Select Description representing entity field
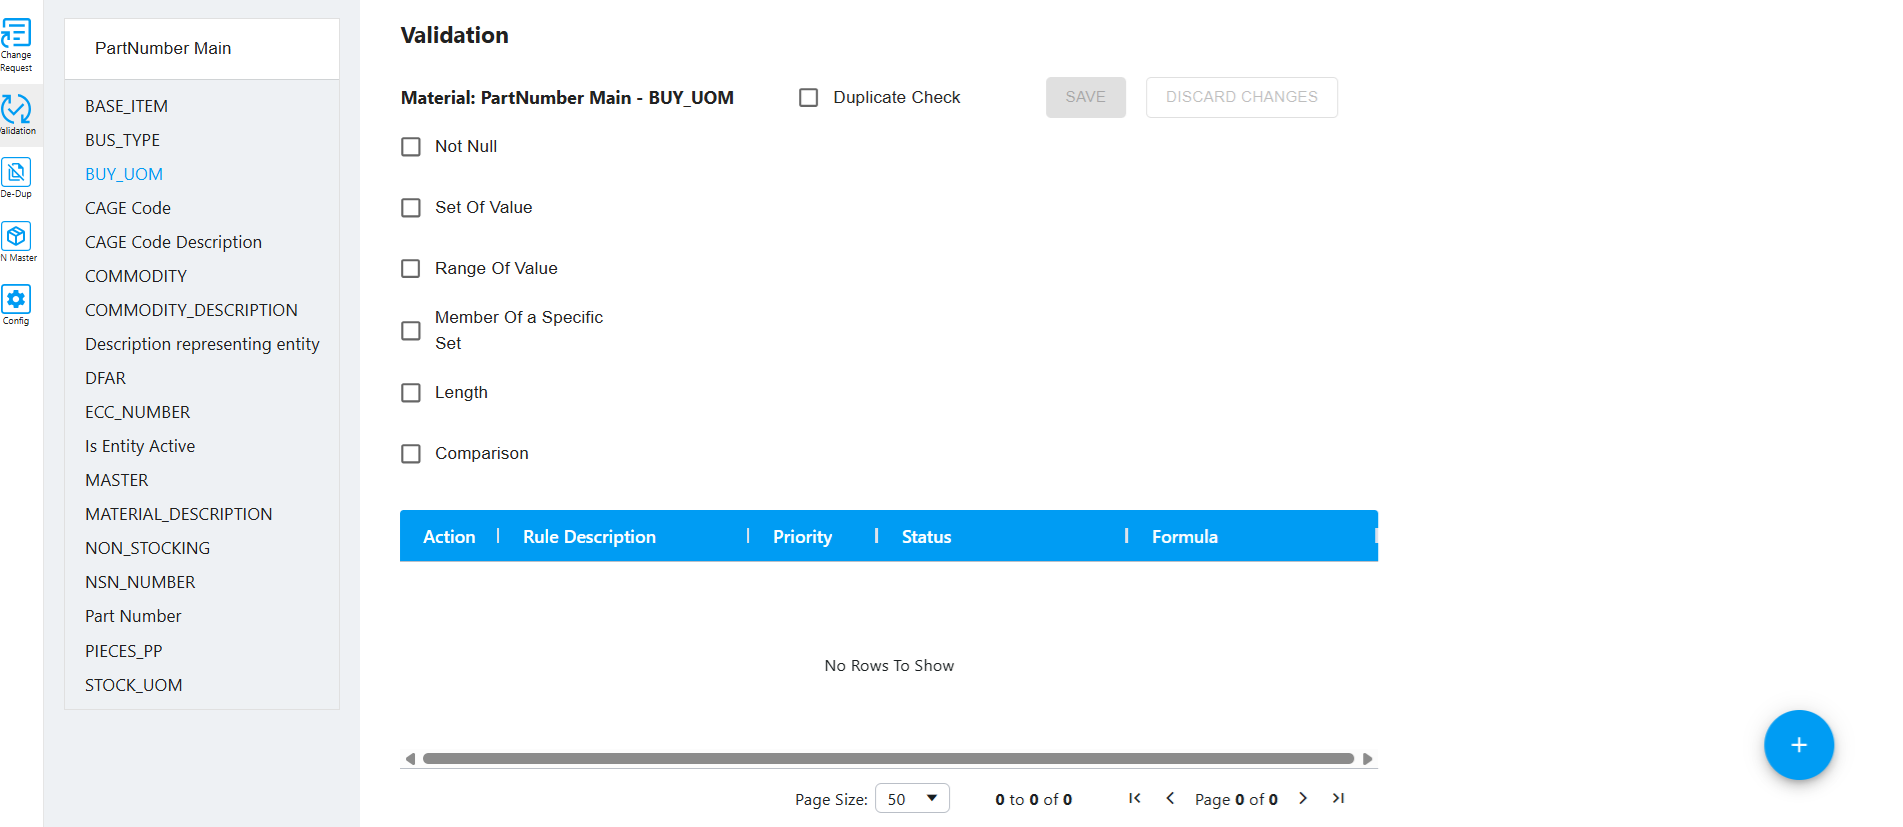Image resolution: width=1903 pixels, height=827 pixels. point(202,344)
